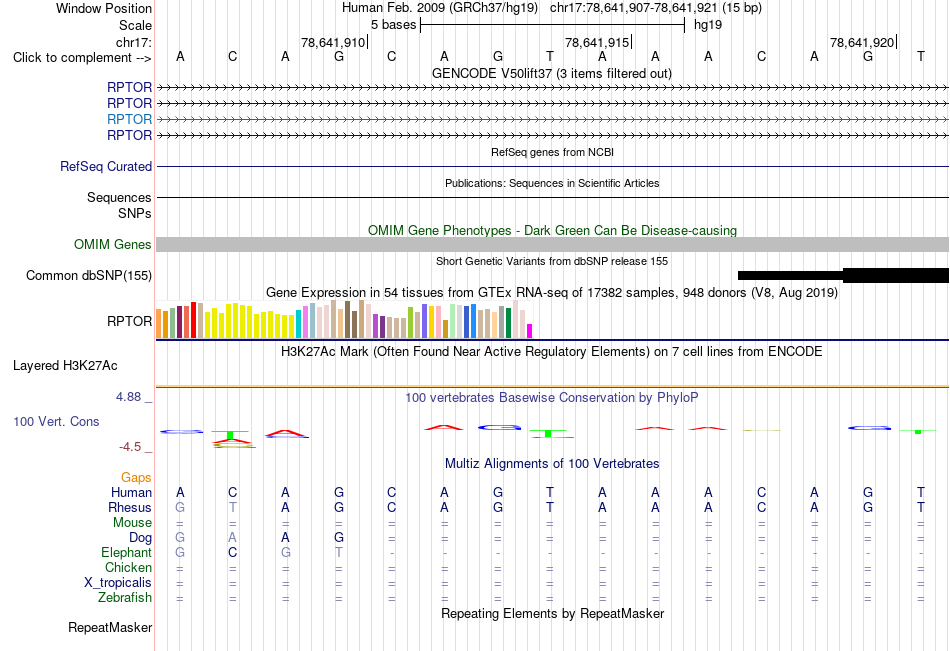This screenshot has width=950, height=651.
Task: Click 'Repeating Elements by RepeatMasker' title
Action: tap(553, 613)
